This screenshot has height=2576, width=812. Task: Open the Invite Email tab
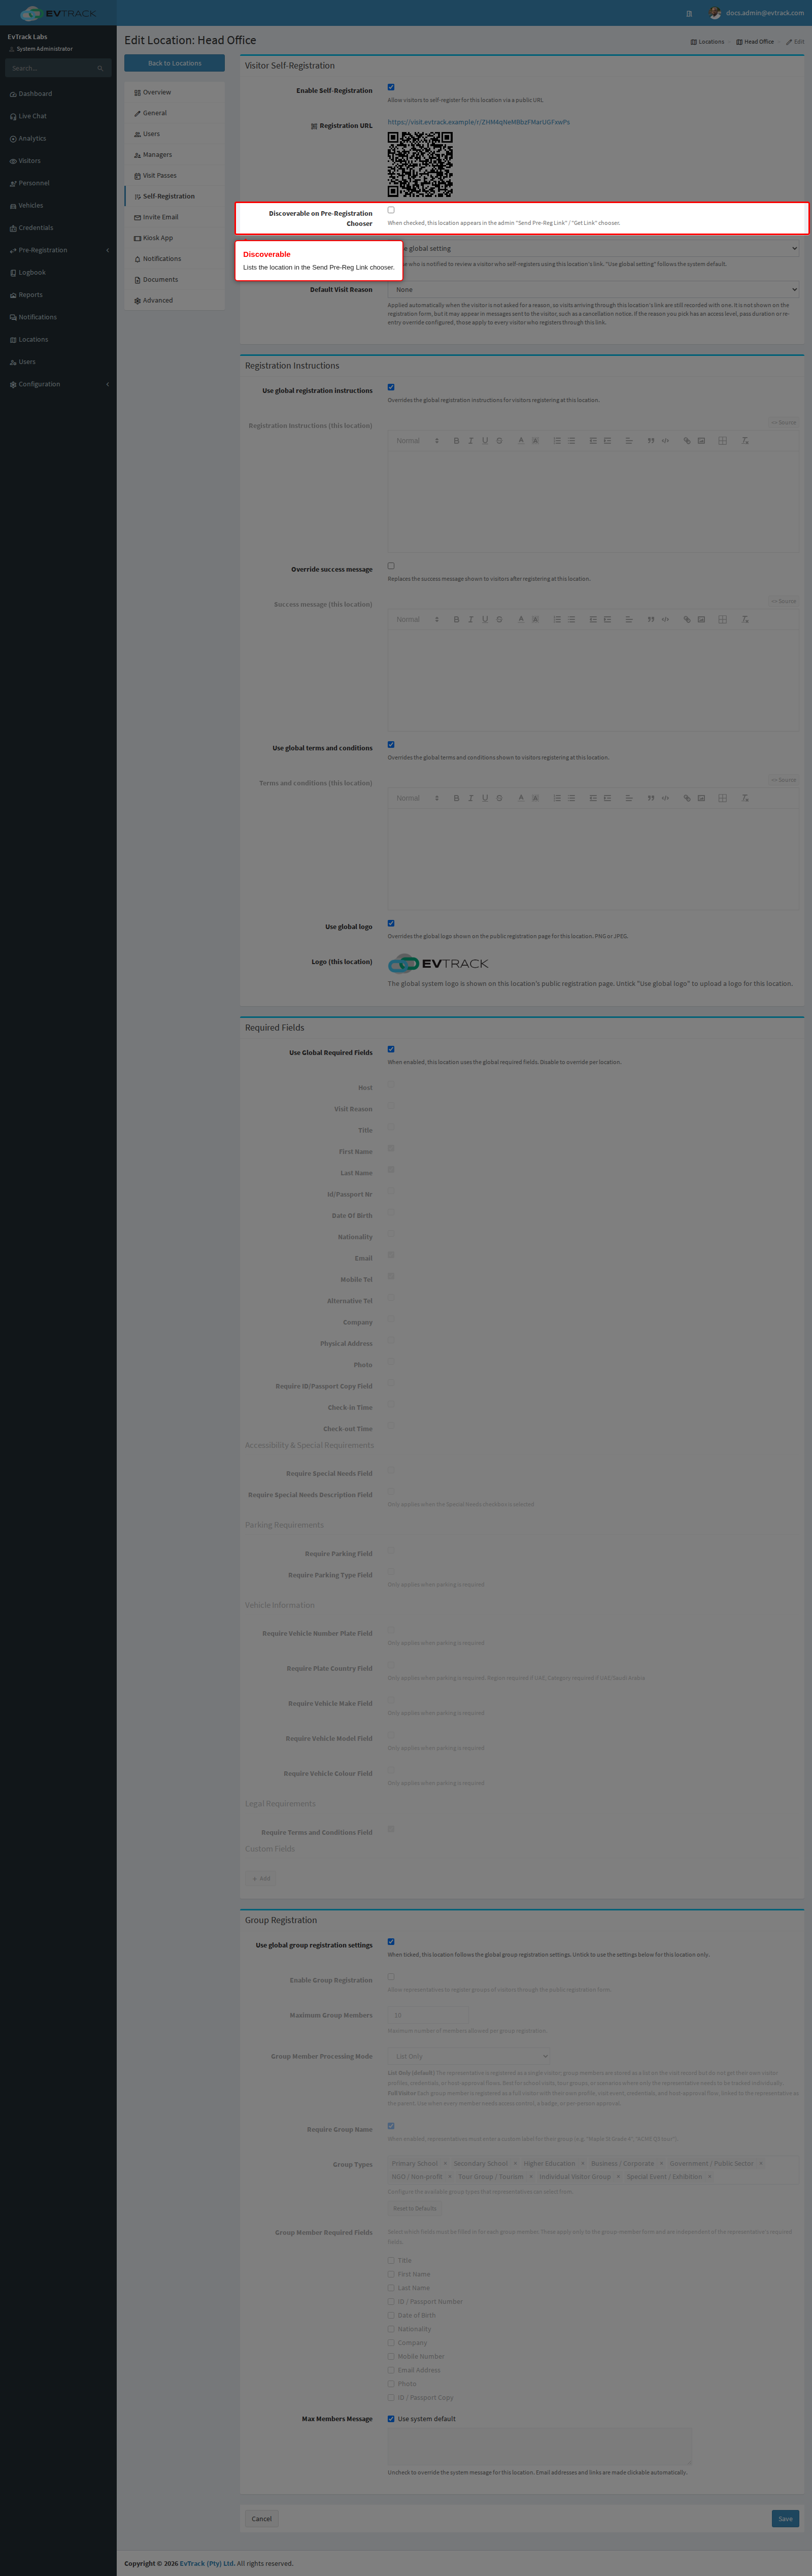(x=175, y=217)
